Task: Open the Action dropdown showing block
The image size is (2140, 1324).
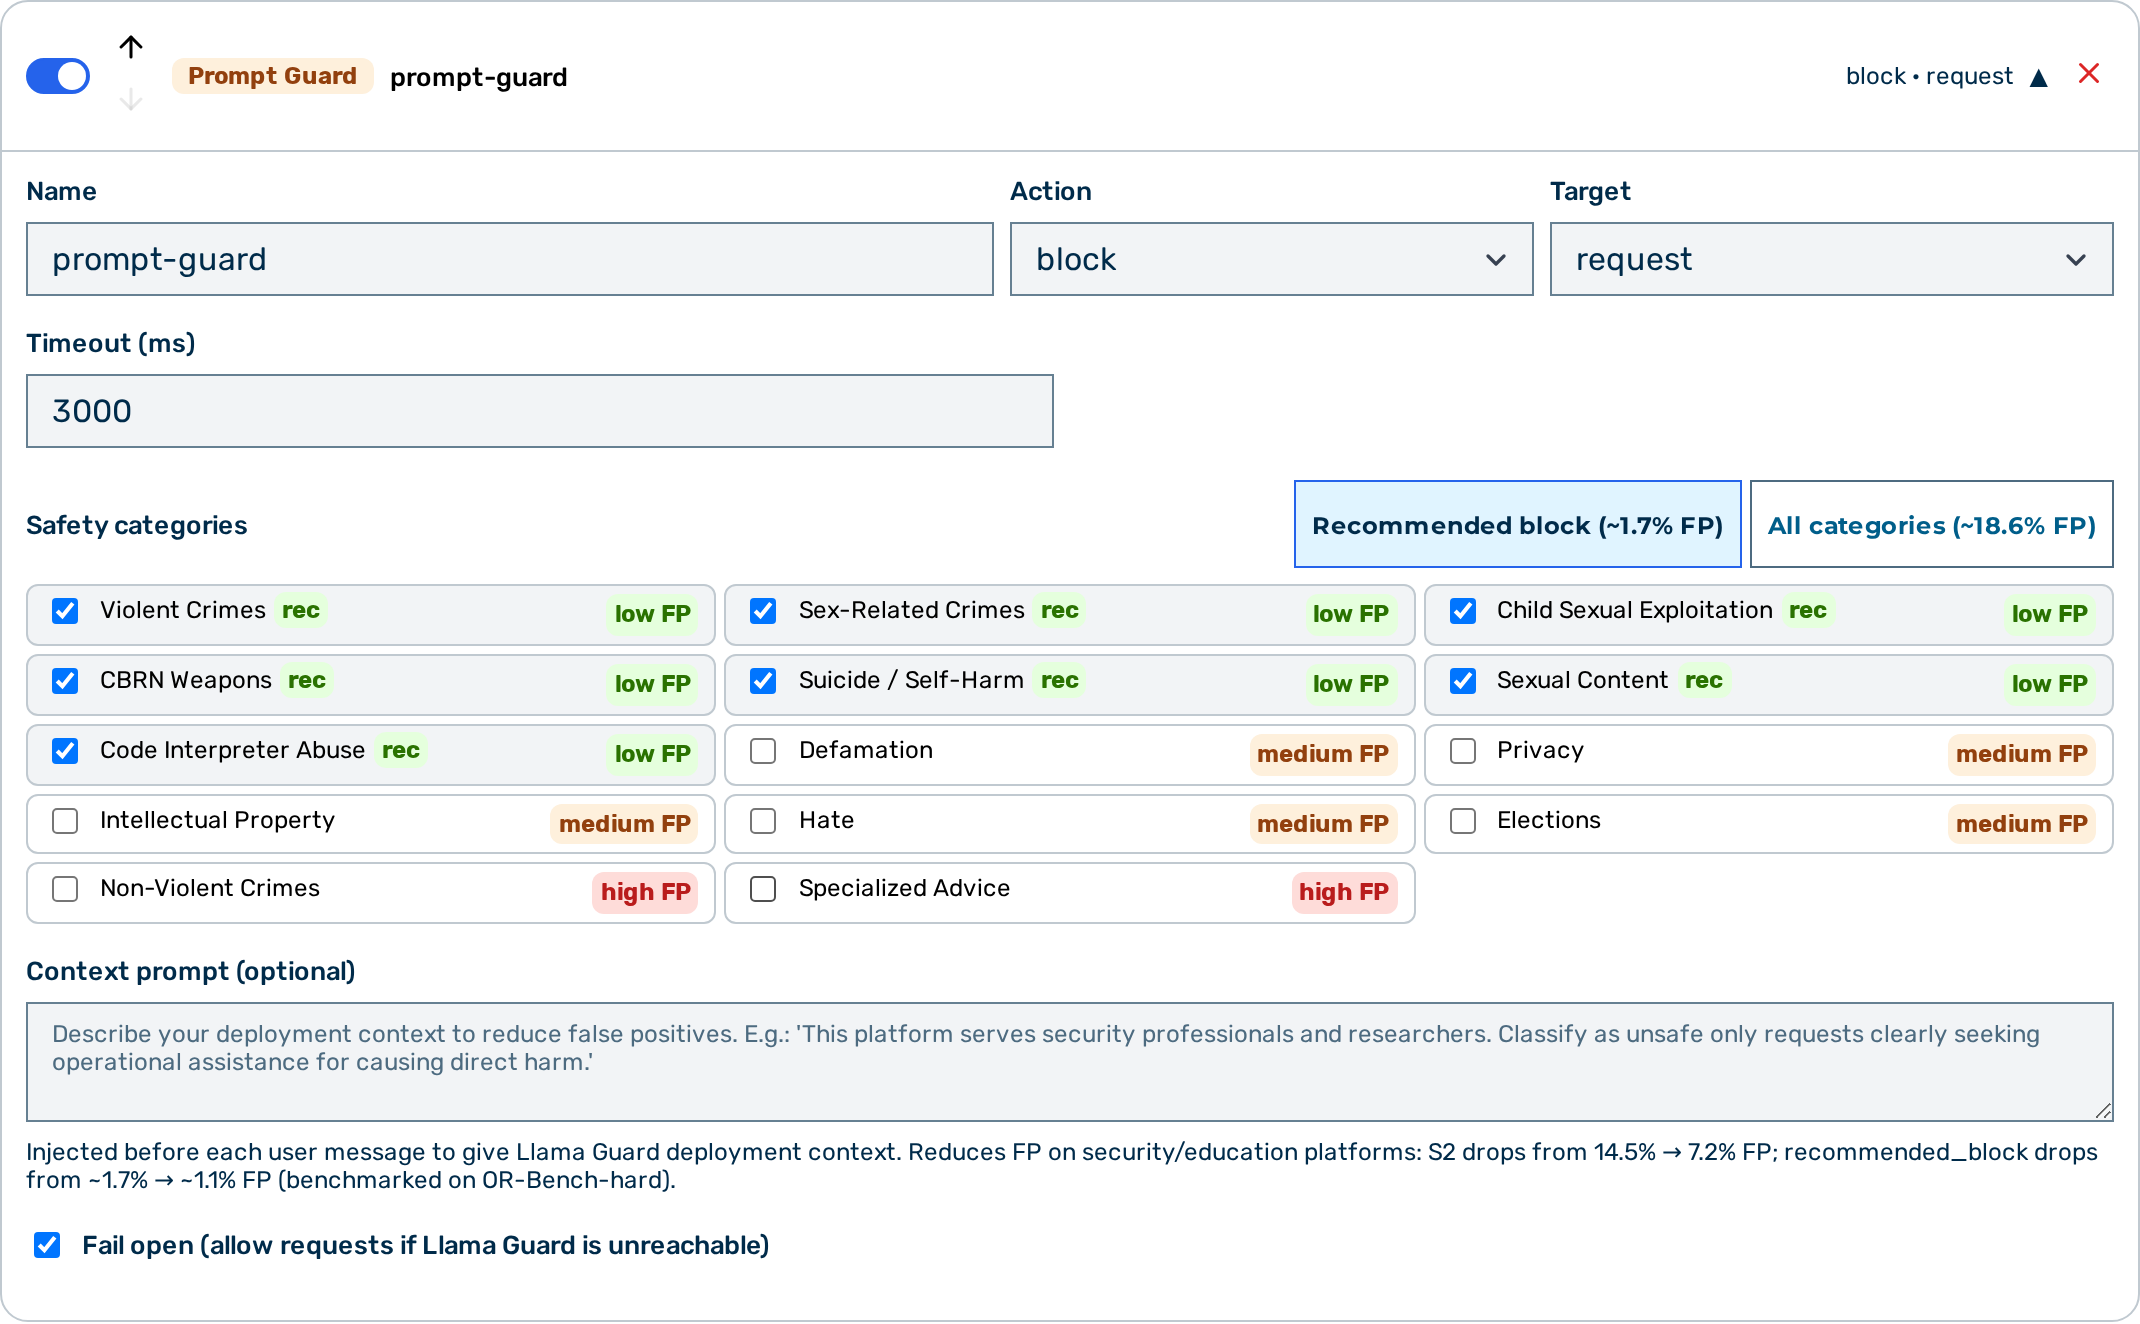Action: 1271,259
